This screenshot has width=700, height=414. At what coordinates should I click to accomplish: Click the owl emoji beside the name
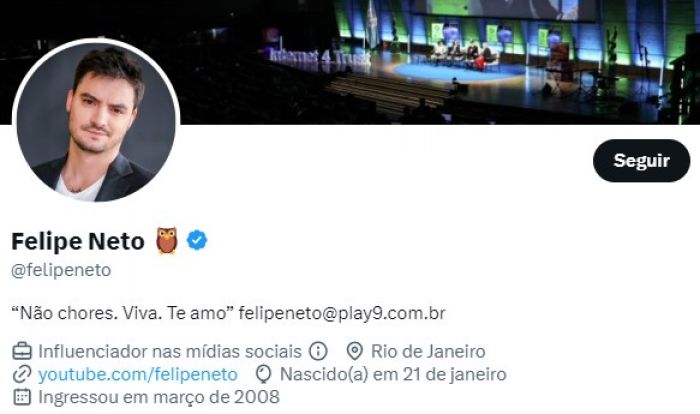pos(167,240)
